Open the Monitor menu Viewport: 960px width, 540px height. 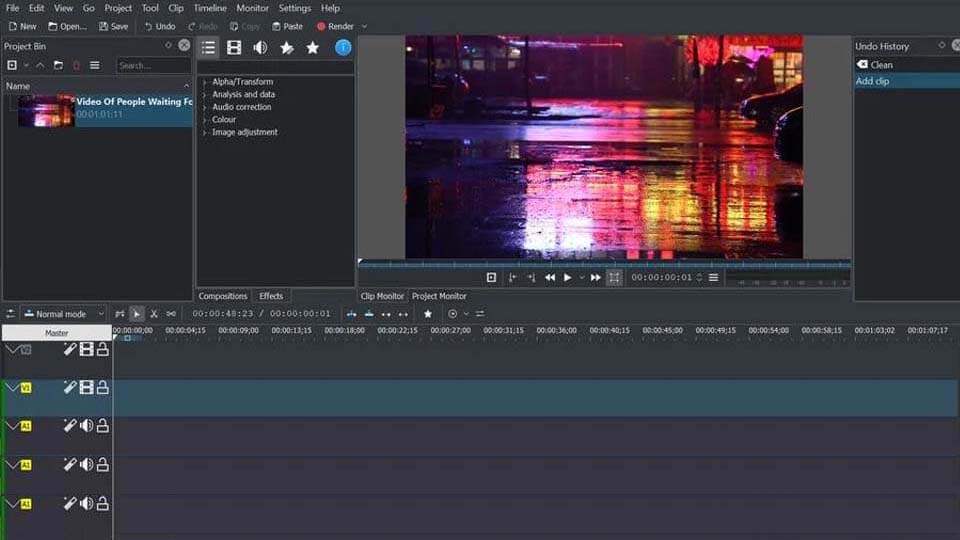[252, 8]
